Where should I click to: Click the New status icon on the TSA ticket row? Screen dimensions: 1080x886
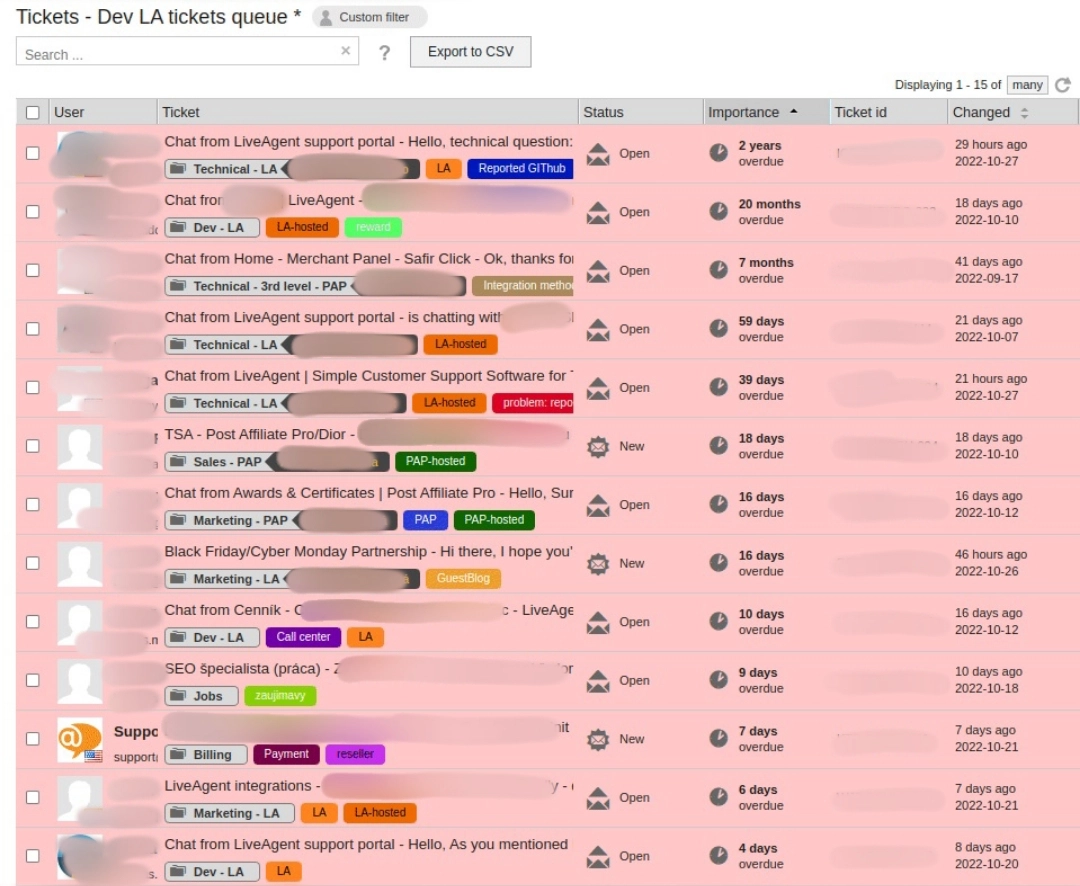tap(598, 447)
